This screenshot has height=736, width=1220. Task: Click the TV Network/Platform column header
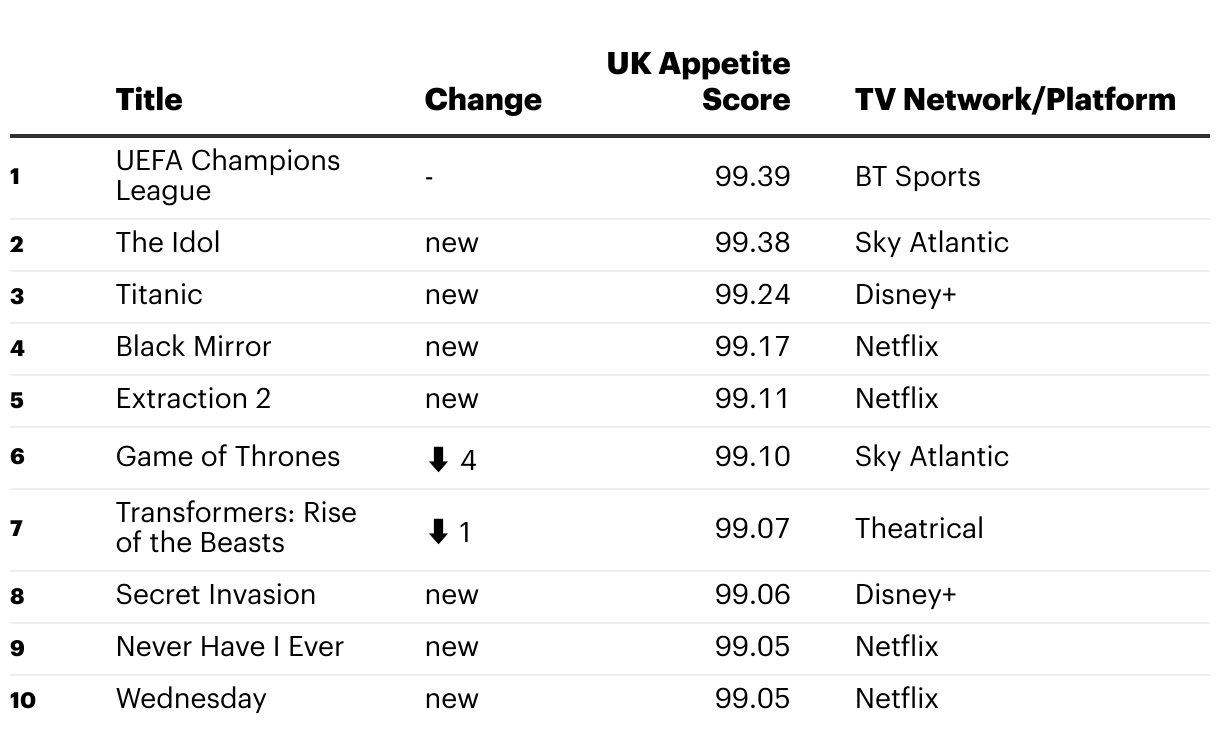[x=1015, y=99]
